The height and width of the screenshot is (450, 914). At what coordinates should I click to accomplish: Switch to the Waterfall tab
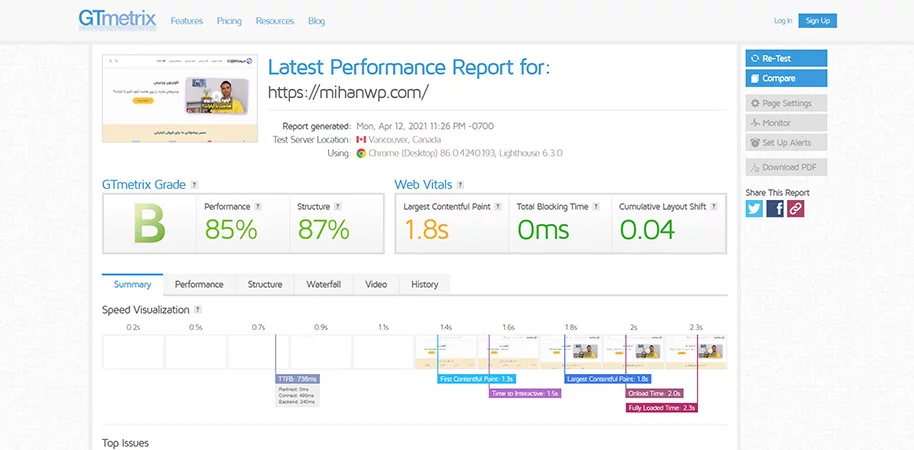click(324, 284)
